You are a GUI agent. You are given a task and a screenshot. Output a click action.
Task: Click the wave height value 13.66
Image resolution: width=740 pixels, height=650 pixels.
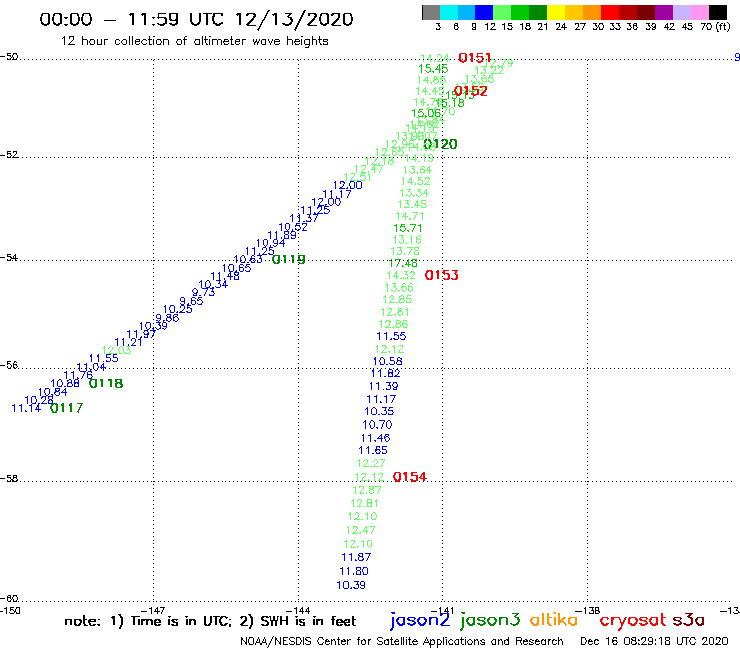(x=399, y=287)
